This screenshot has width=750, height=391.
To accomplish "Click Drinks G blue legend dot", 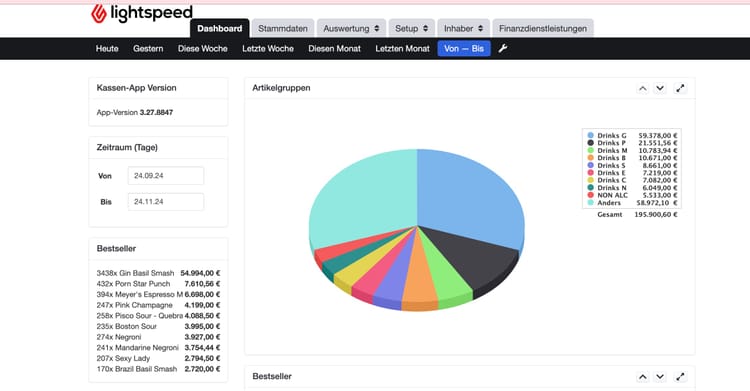I will (x=591, y=135).
